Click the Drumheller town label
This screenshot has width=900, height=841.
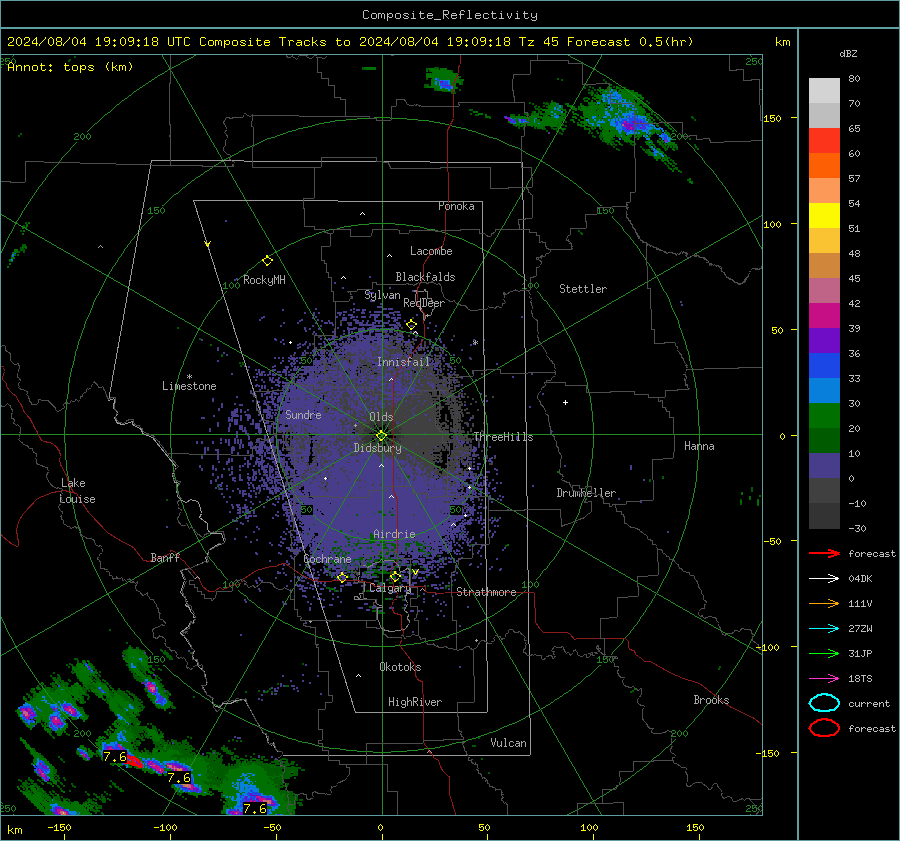[x=586, y=493]
